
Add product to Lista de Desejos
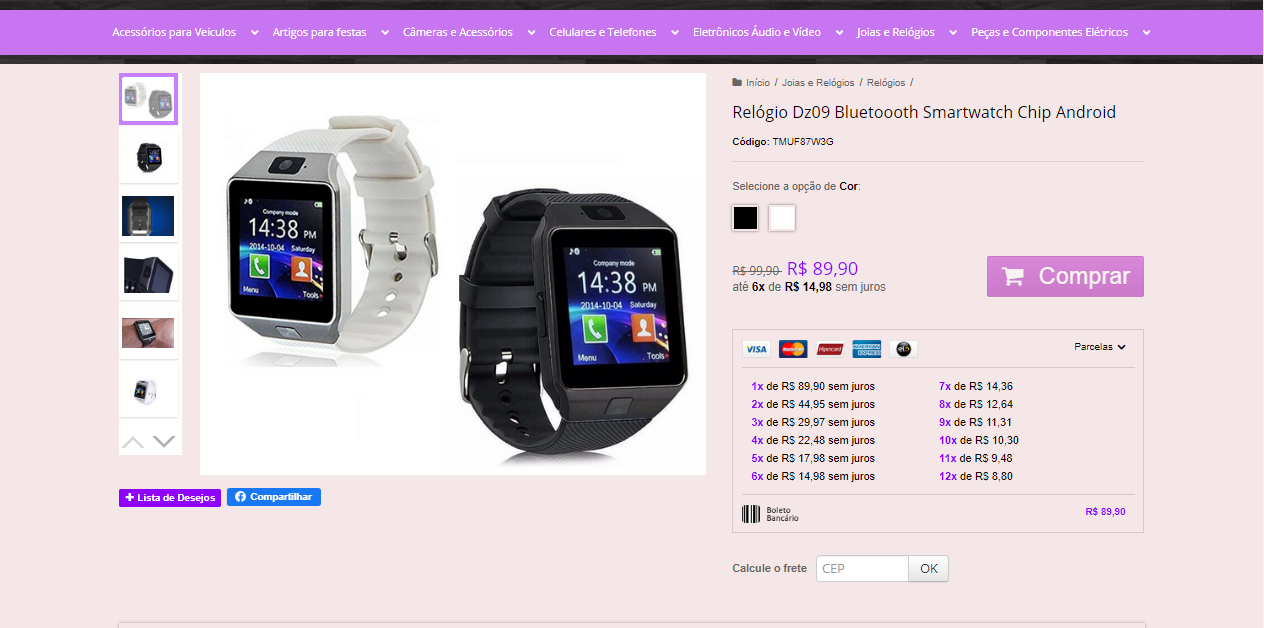(x=170, y=498)
